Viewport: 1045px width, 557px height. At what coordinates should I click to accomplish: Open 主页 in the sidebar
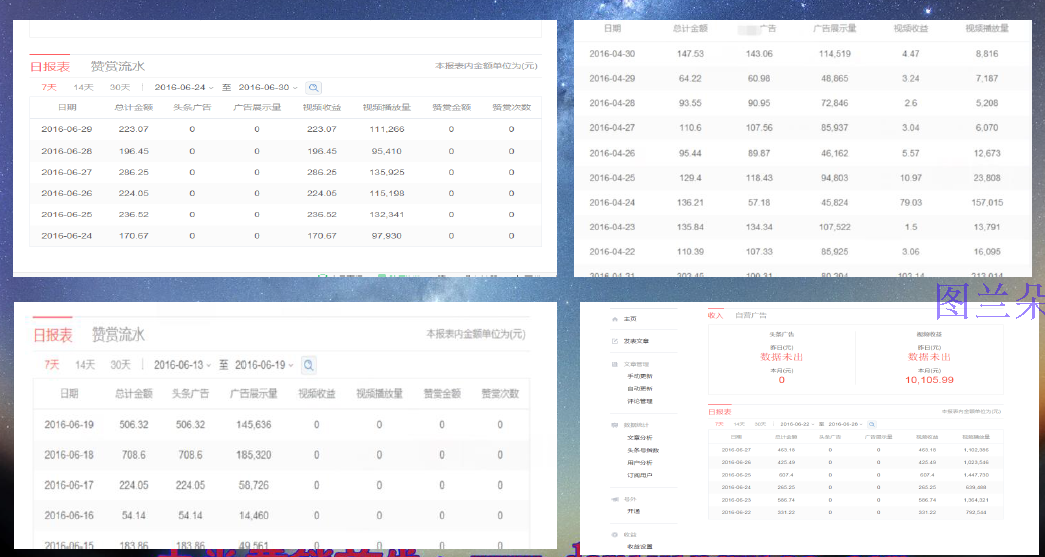pyautogui.click(x=630, y=319)
